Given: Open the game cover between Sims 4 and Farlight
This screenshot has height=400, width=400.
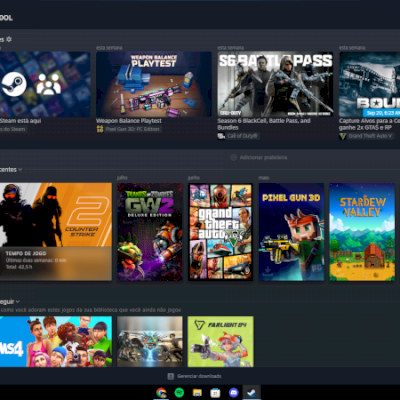Looking at the screenshot, I should tap(150, 342).
